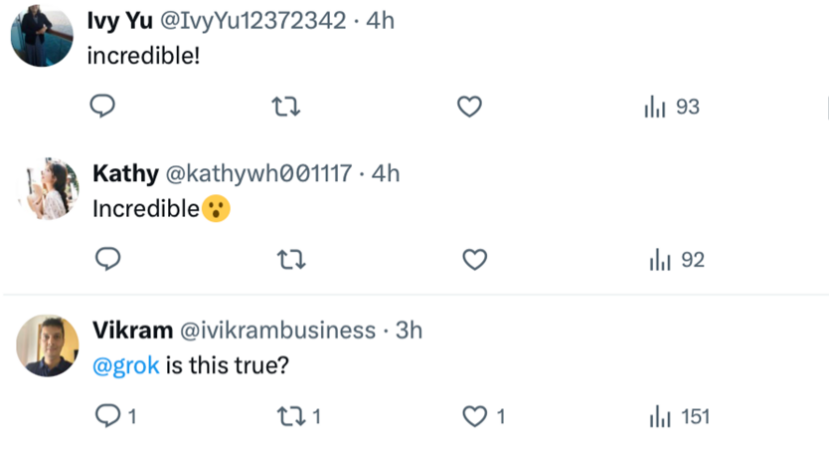The height and width of the screenshot is (449, 829).
Task: Open Kathy's profile avatar
Action: [x=48, y=187]
